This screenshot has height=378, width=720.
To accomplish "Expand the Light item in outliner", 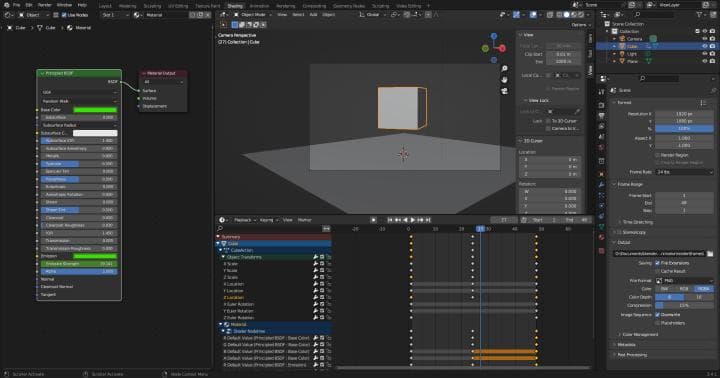I will (x=614, y=54).
